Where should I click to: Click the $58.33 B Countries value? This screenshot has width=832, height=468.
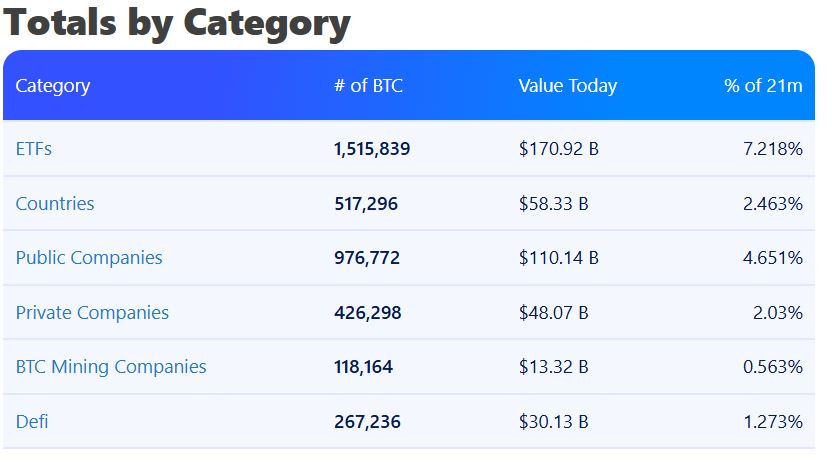point(553,204)
